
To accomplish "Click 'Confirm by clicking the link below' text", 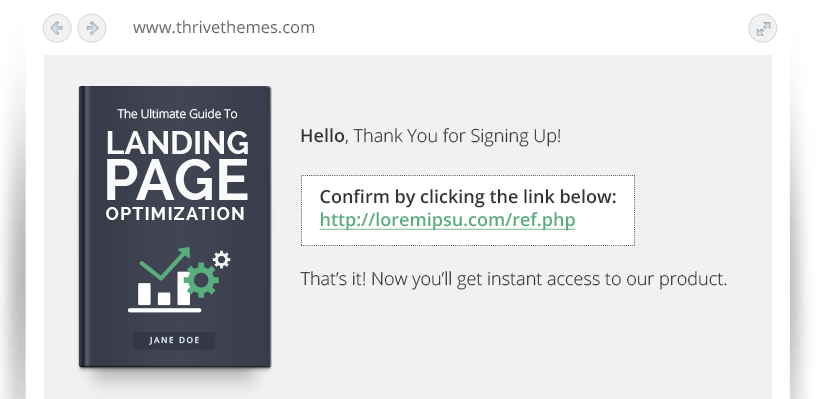I will pyautogui.click(x=468, y=197).
